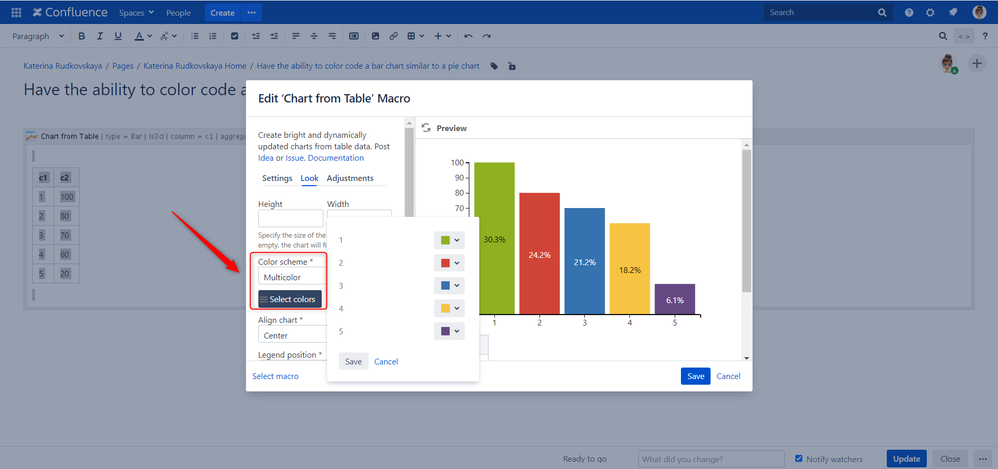The height and width of the screenshot is (469, 998).
Task: Open the People menu
Action: point(178,13)
